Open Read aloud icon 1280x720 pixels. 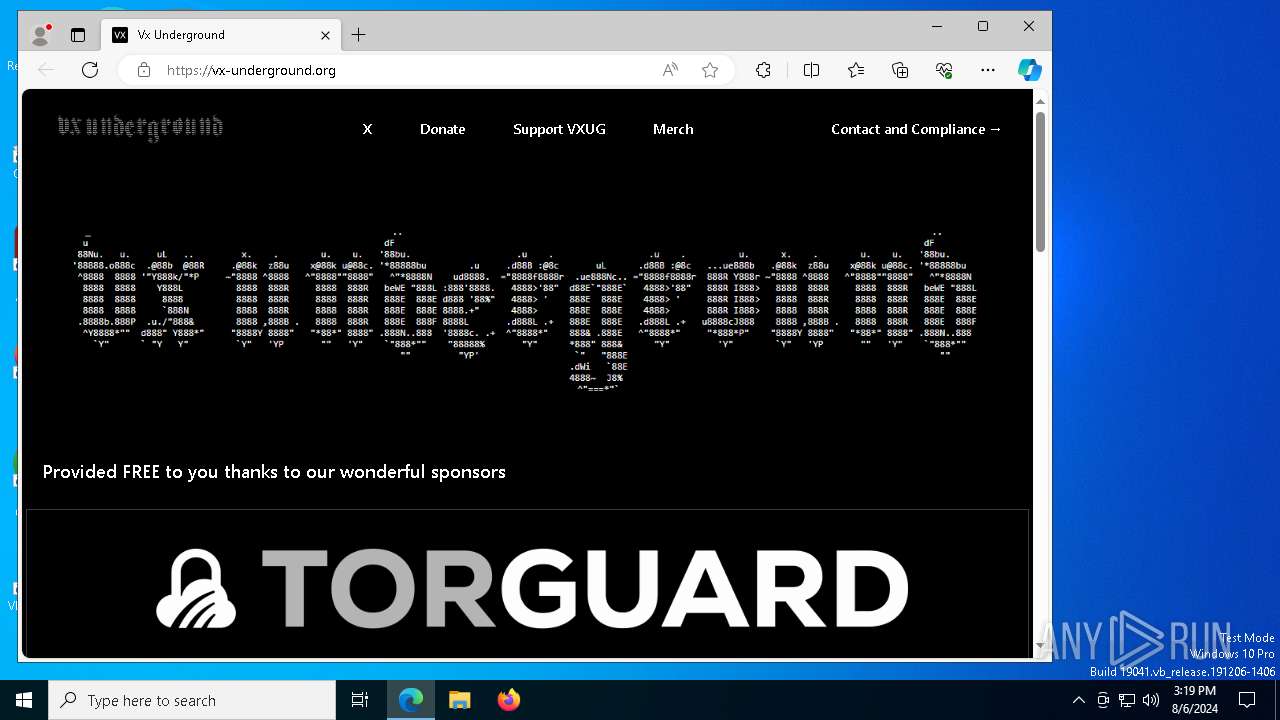pyautogui.click(x=670, y=70)
